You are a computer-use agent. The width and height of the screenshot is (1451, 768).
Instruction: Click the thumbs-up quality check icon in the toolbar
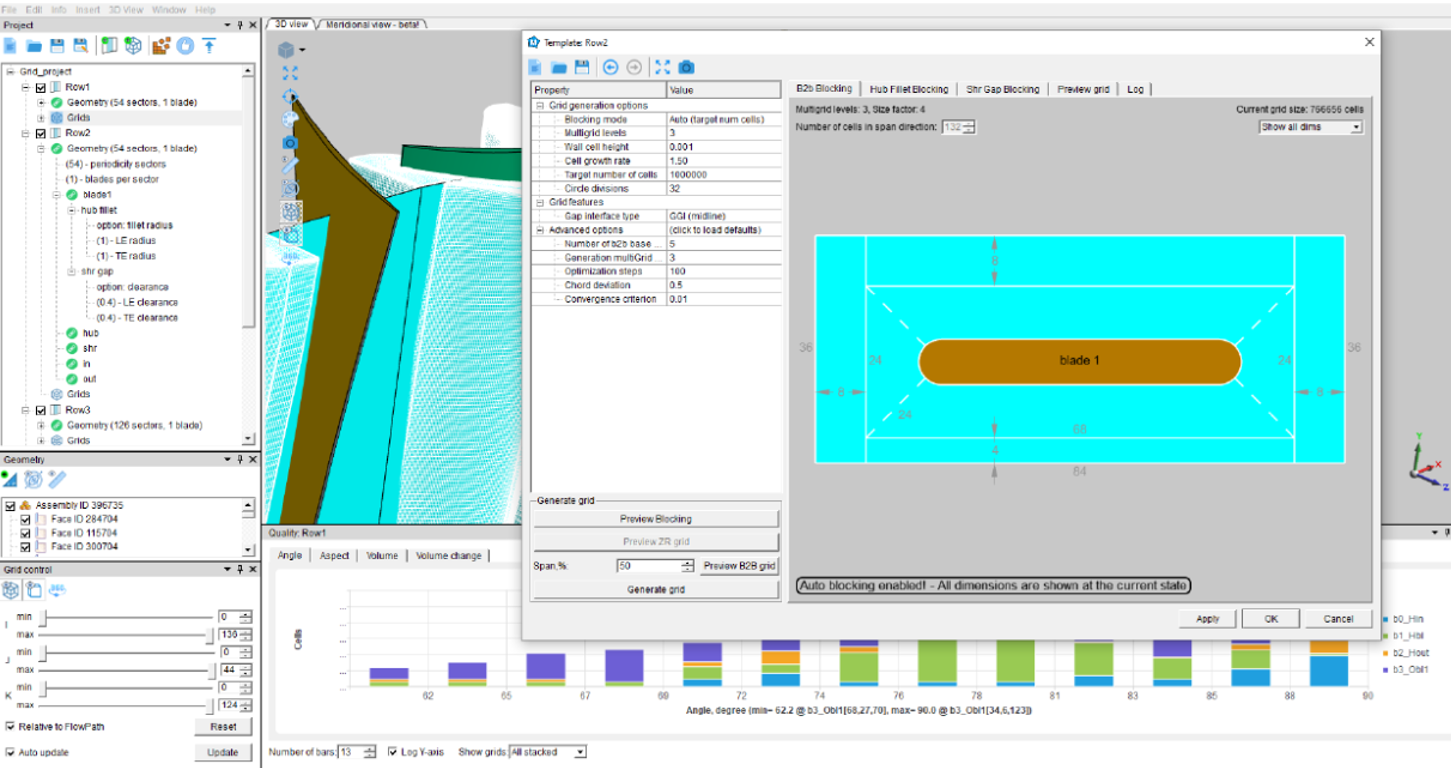pos(186,45)
